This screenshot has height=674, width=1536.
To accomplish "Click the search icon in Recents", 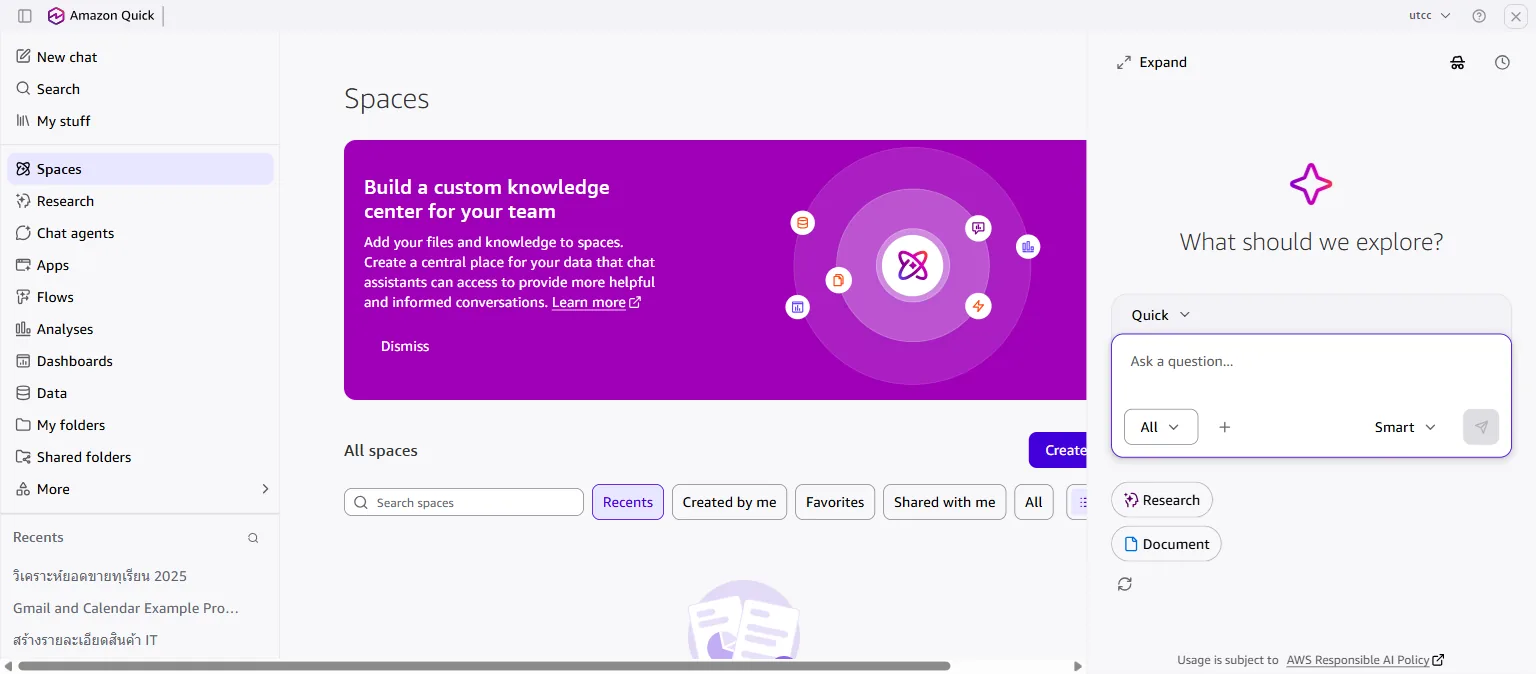I will pyautogui.click(x=253, y=538).
